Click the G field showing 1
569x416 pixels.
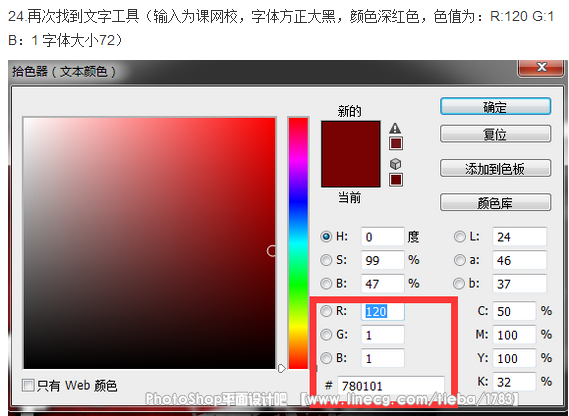click(382, 334)
